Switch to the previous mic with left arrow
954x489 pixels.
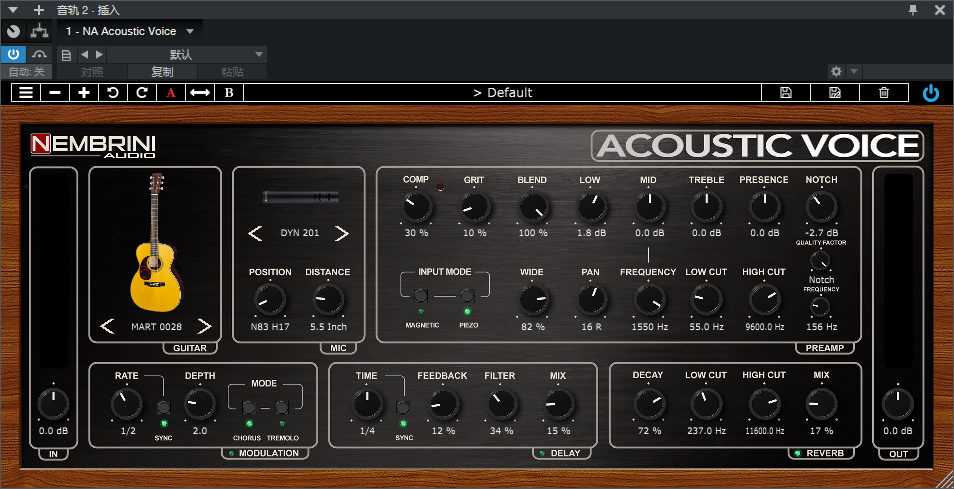(255, 233)
